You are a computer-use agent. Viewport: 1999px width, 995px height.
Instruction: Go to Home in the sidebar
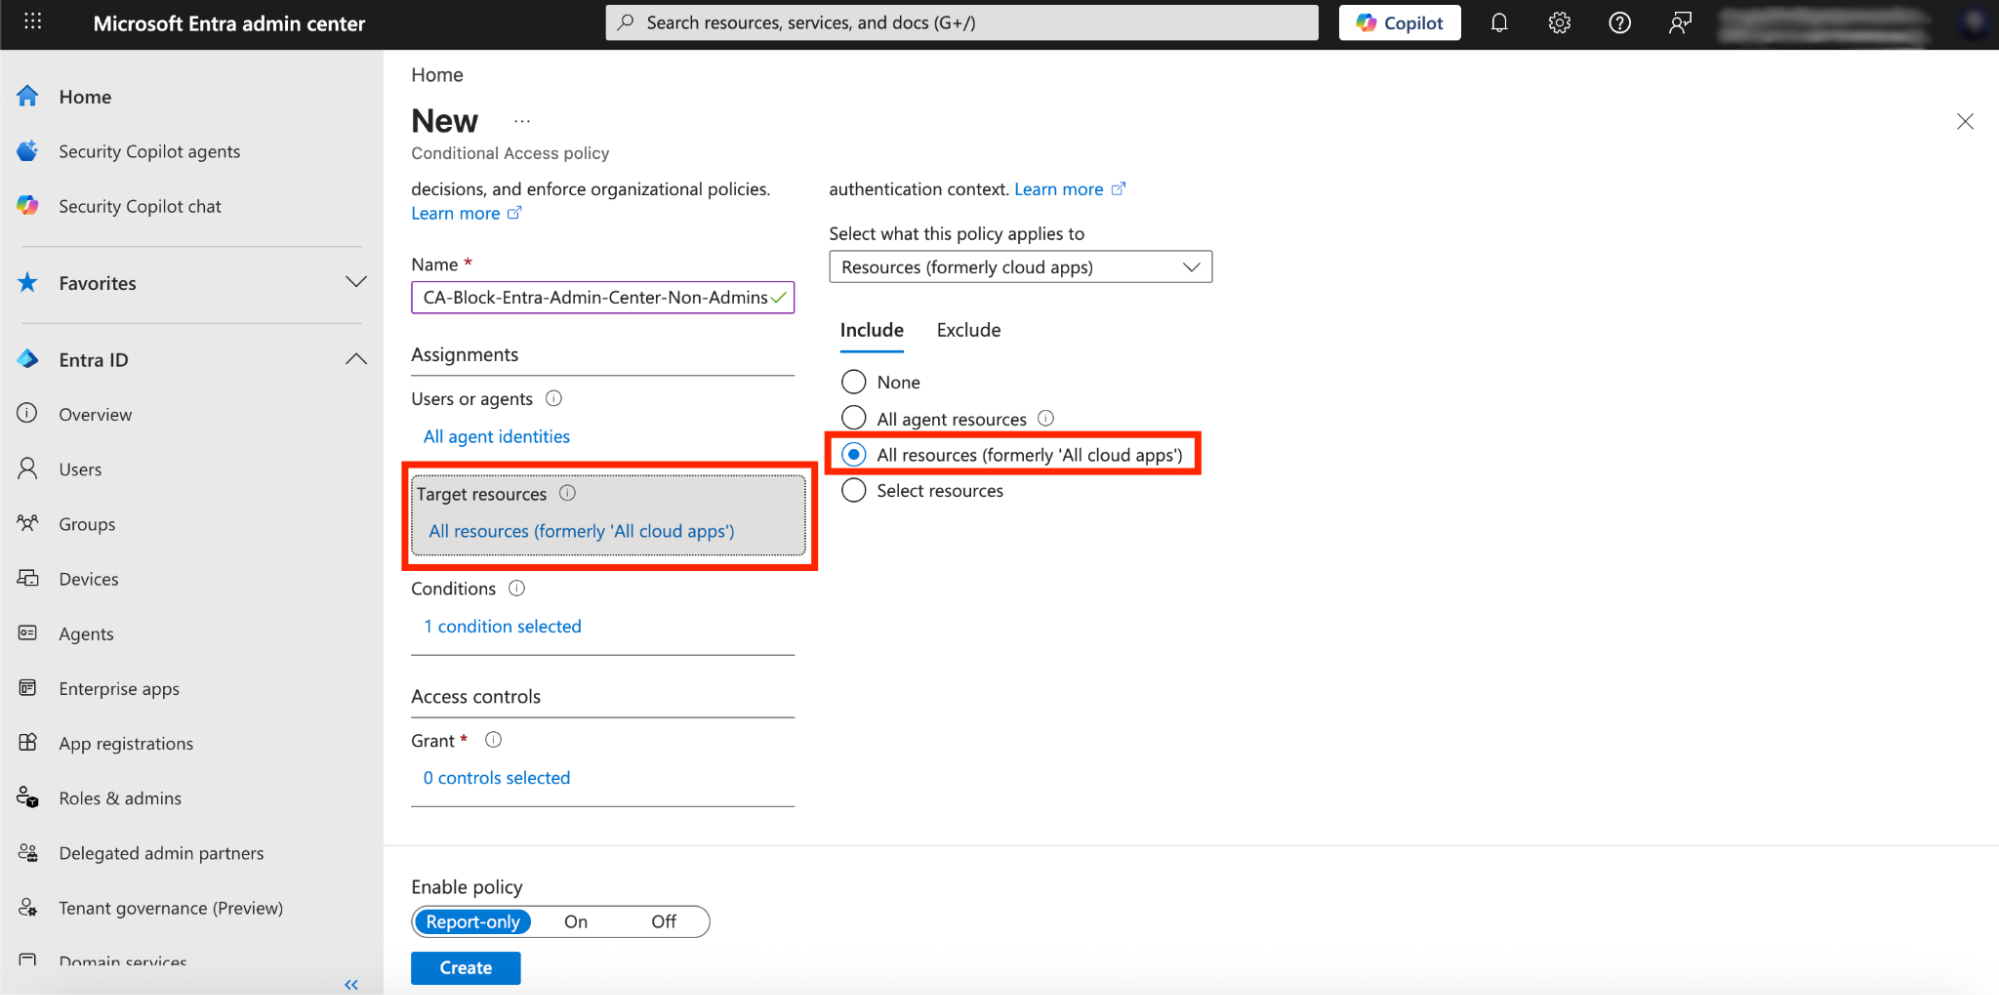tap(84, 97)
